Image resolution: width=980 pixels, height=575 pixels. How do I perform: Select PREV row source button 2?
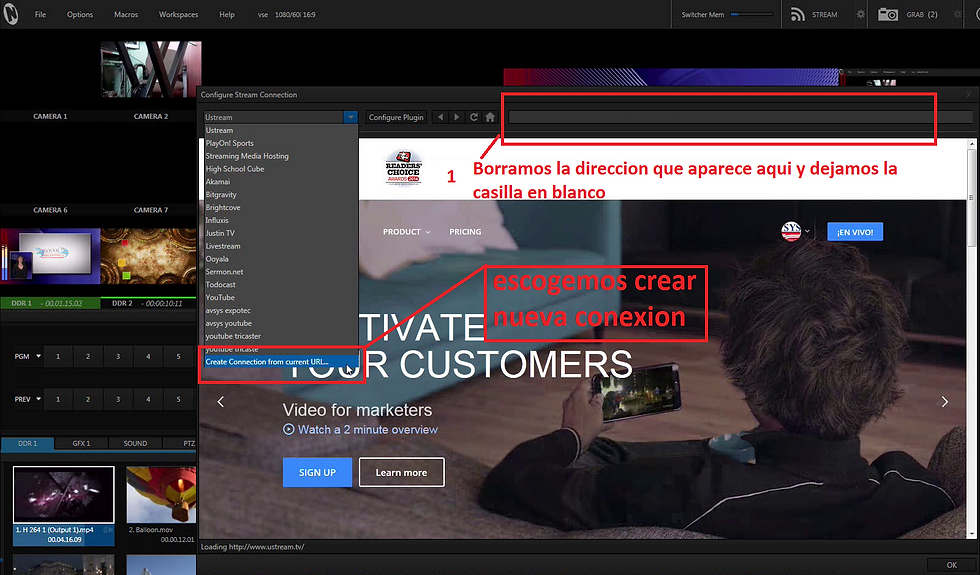click(88, 399)
